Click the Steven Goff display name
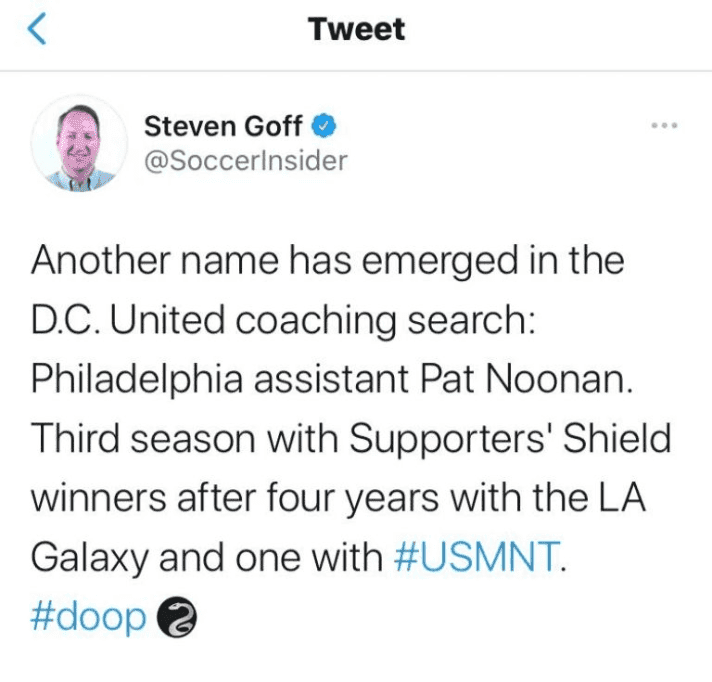 (223, 127)
